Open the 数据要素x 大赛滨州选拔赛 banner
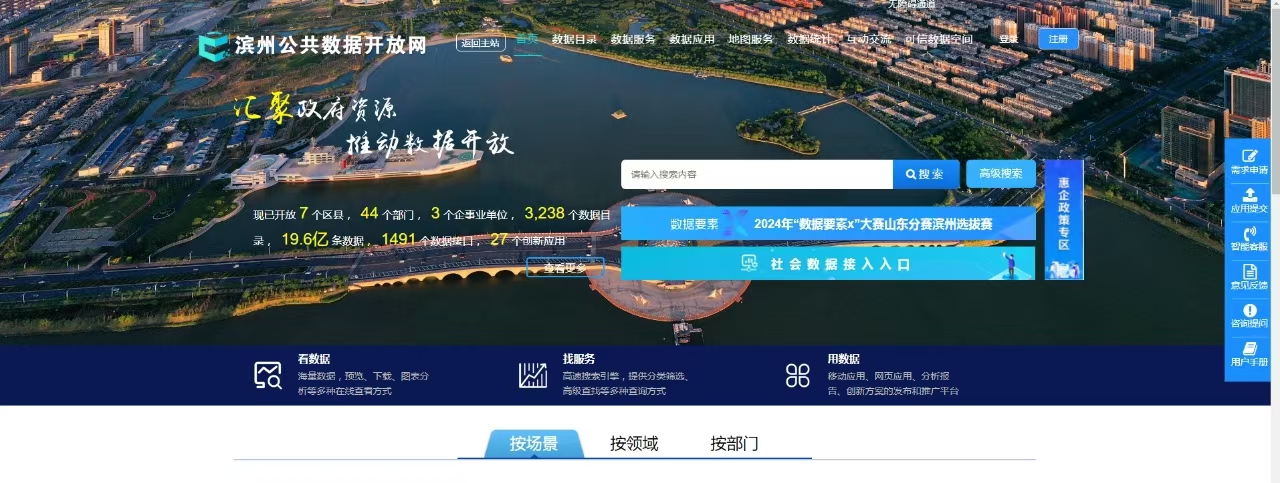Viewport: 1280px width, 483px height. pyautogui.click(x=828, y=224)
